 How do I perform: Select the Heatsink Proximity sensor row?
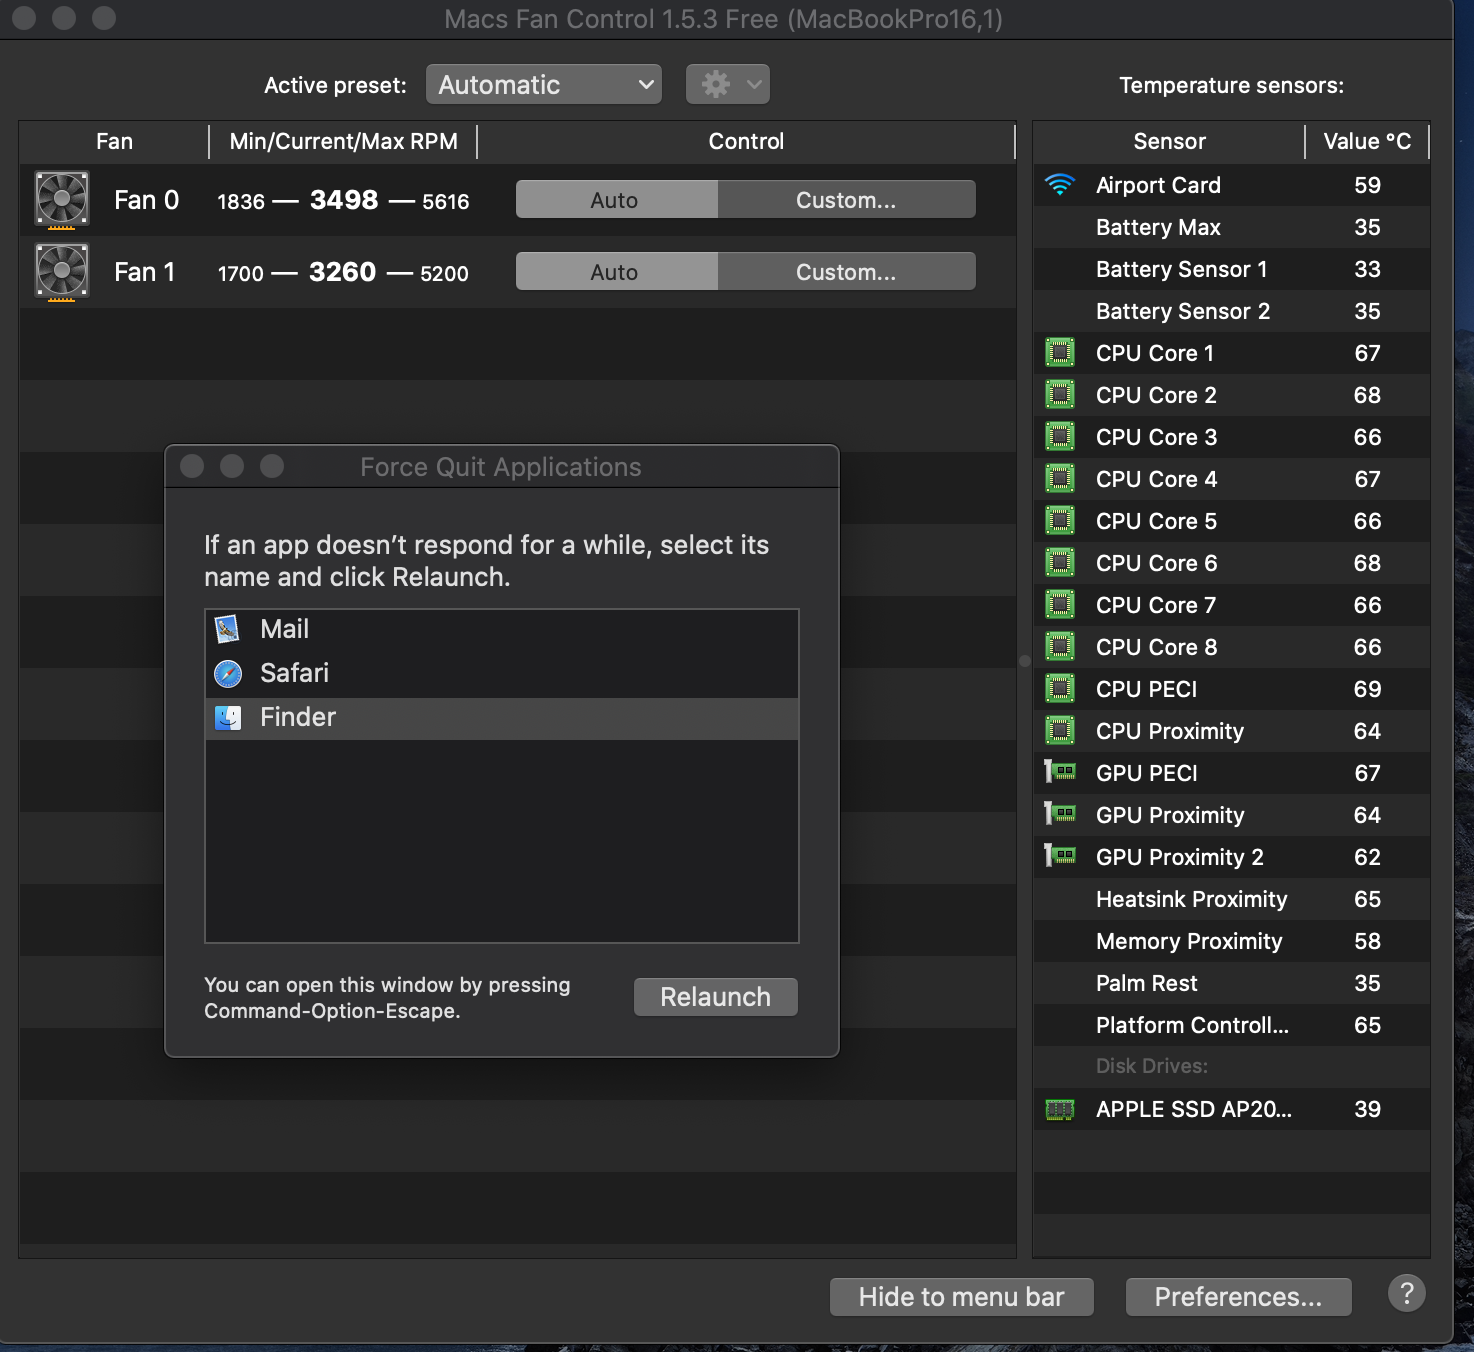point(1231,899)
